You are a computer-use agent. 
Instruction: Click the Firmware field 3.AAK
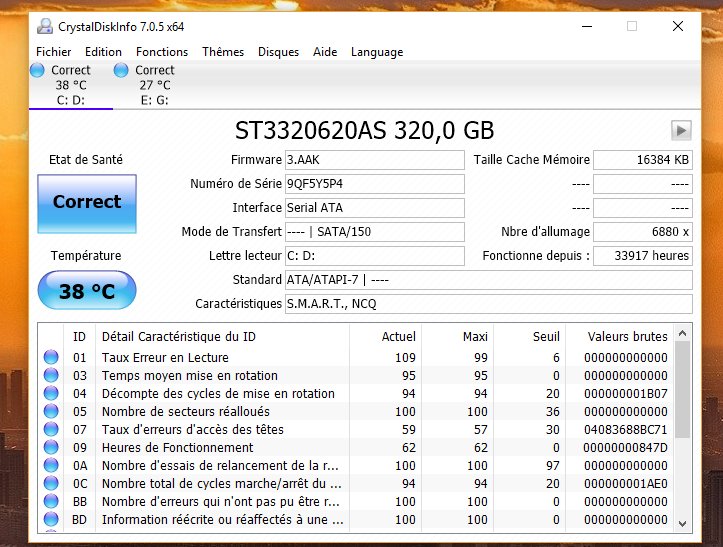(374, 160)
